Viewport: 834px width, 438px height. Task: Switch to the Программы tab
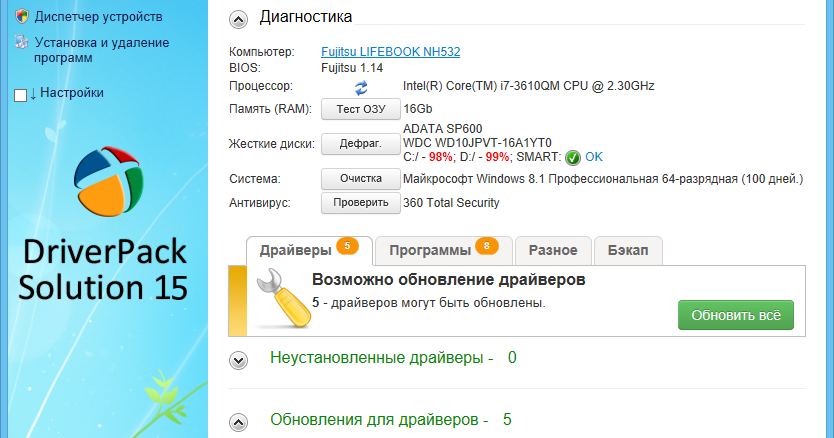coord(444,251)
